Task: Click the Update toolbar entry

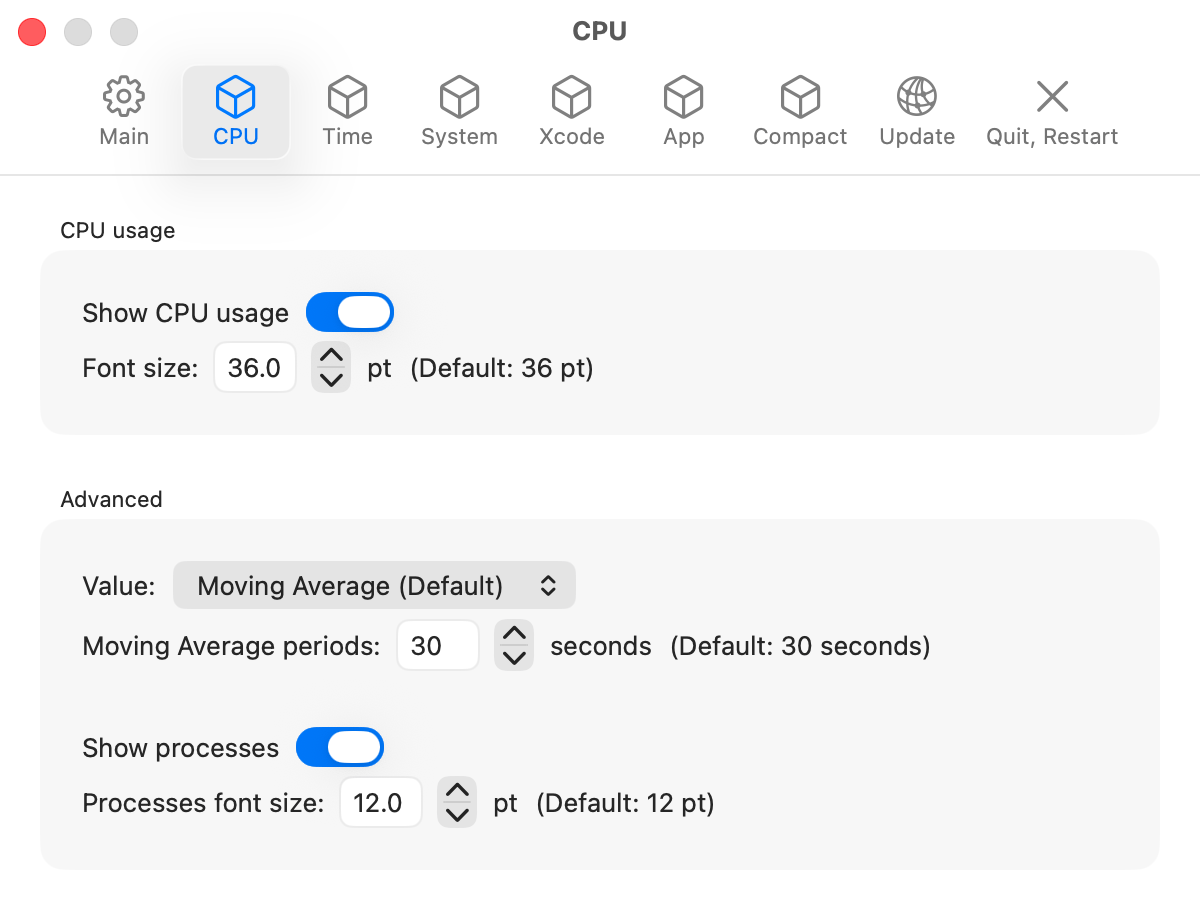Action: (x=916, y=110)
